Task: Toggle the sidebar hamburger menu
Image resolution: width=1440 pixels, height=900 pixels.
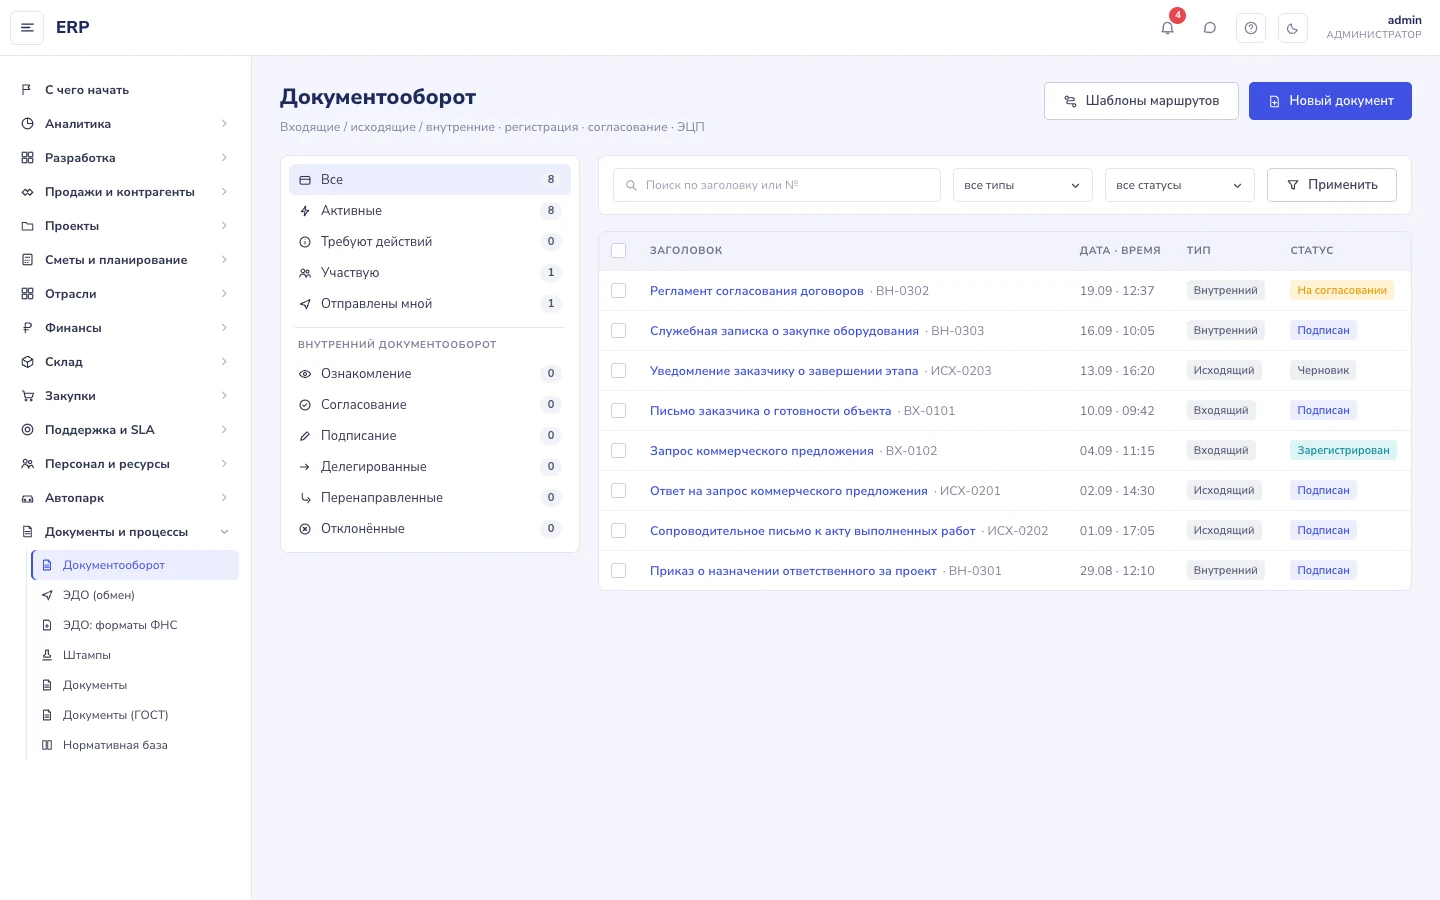Action: point(27,28)
